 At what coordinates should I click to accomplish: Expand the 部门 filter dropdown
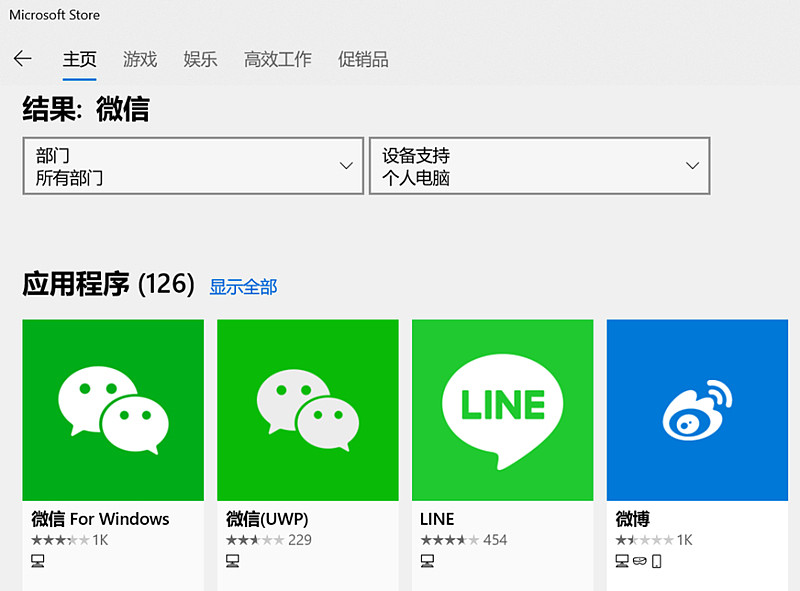[193, 165]
